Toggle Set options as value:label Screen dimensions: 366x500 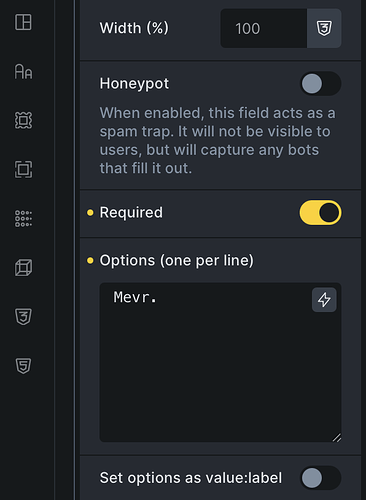[x=320, y=478]
